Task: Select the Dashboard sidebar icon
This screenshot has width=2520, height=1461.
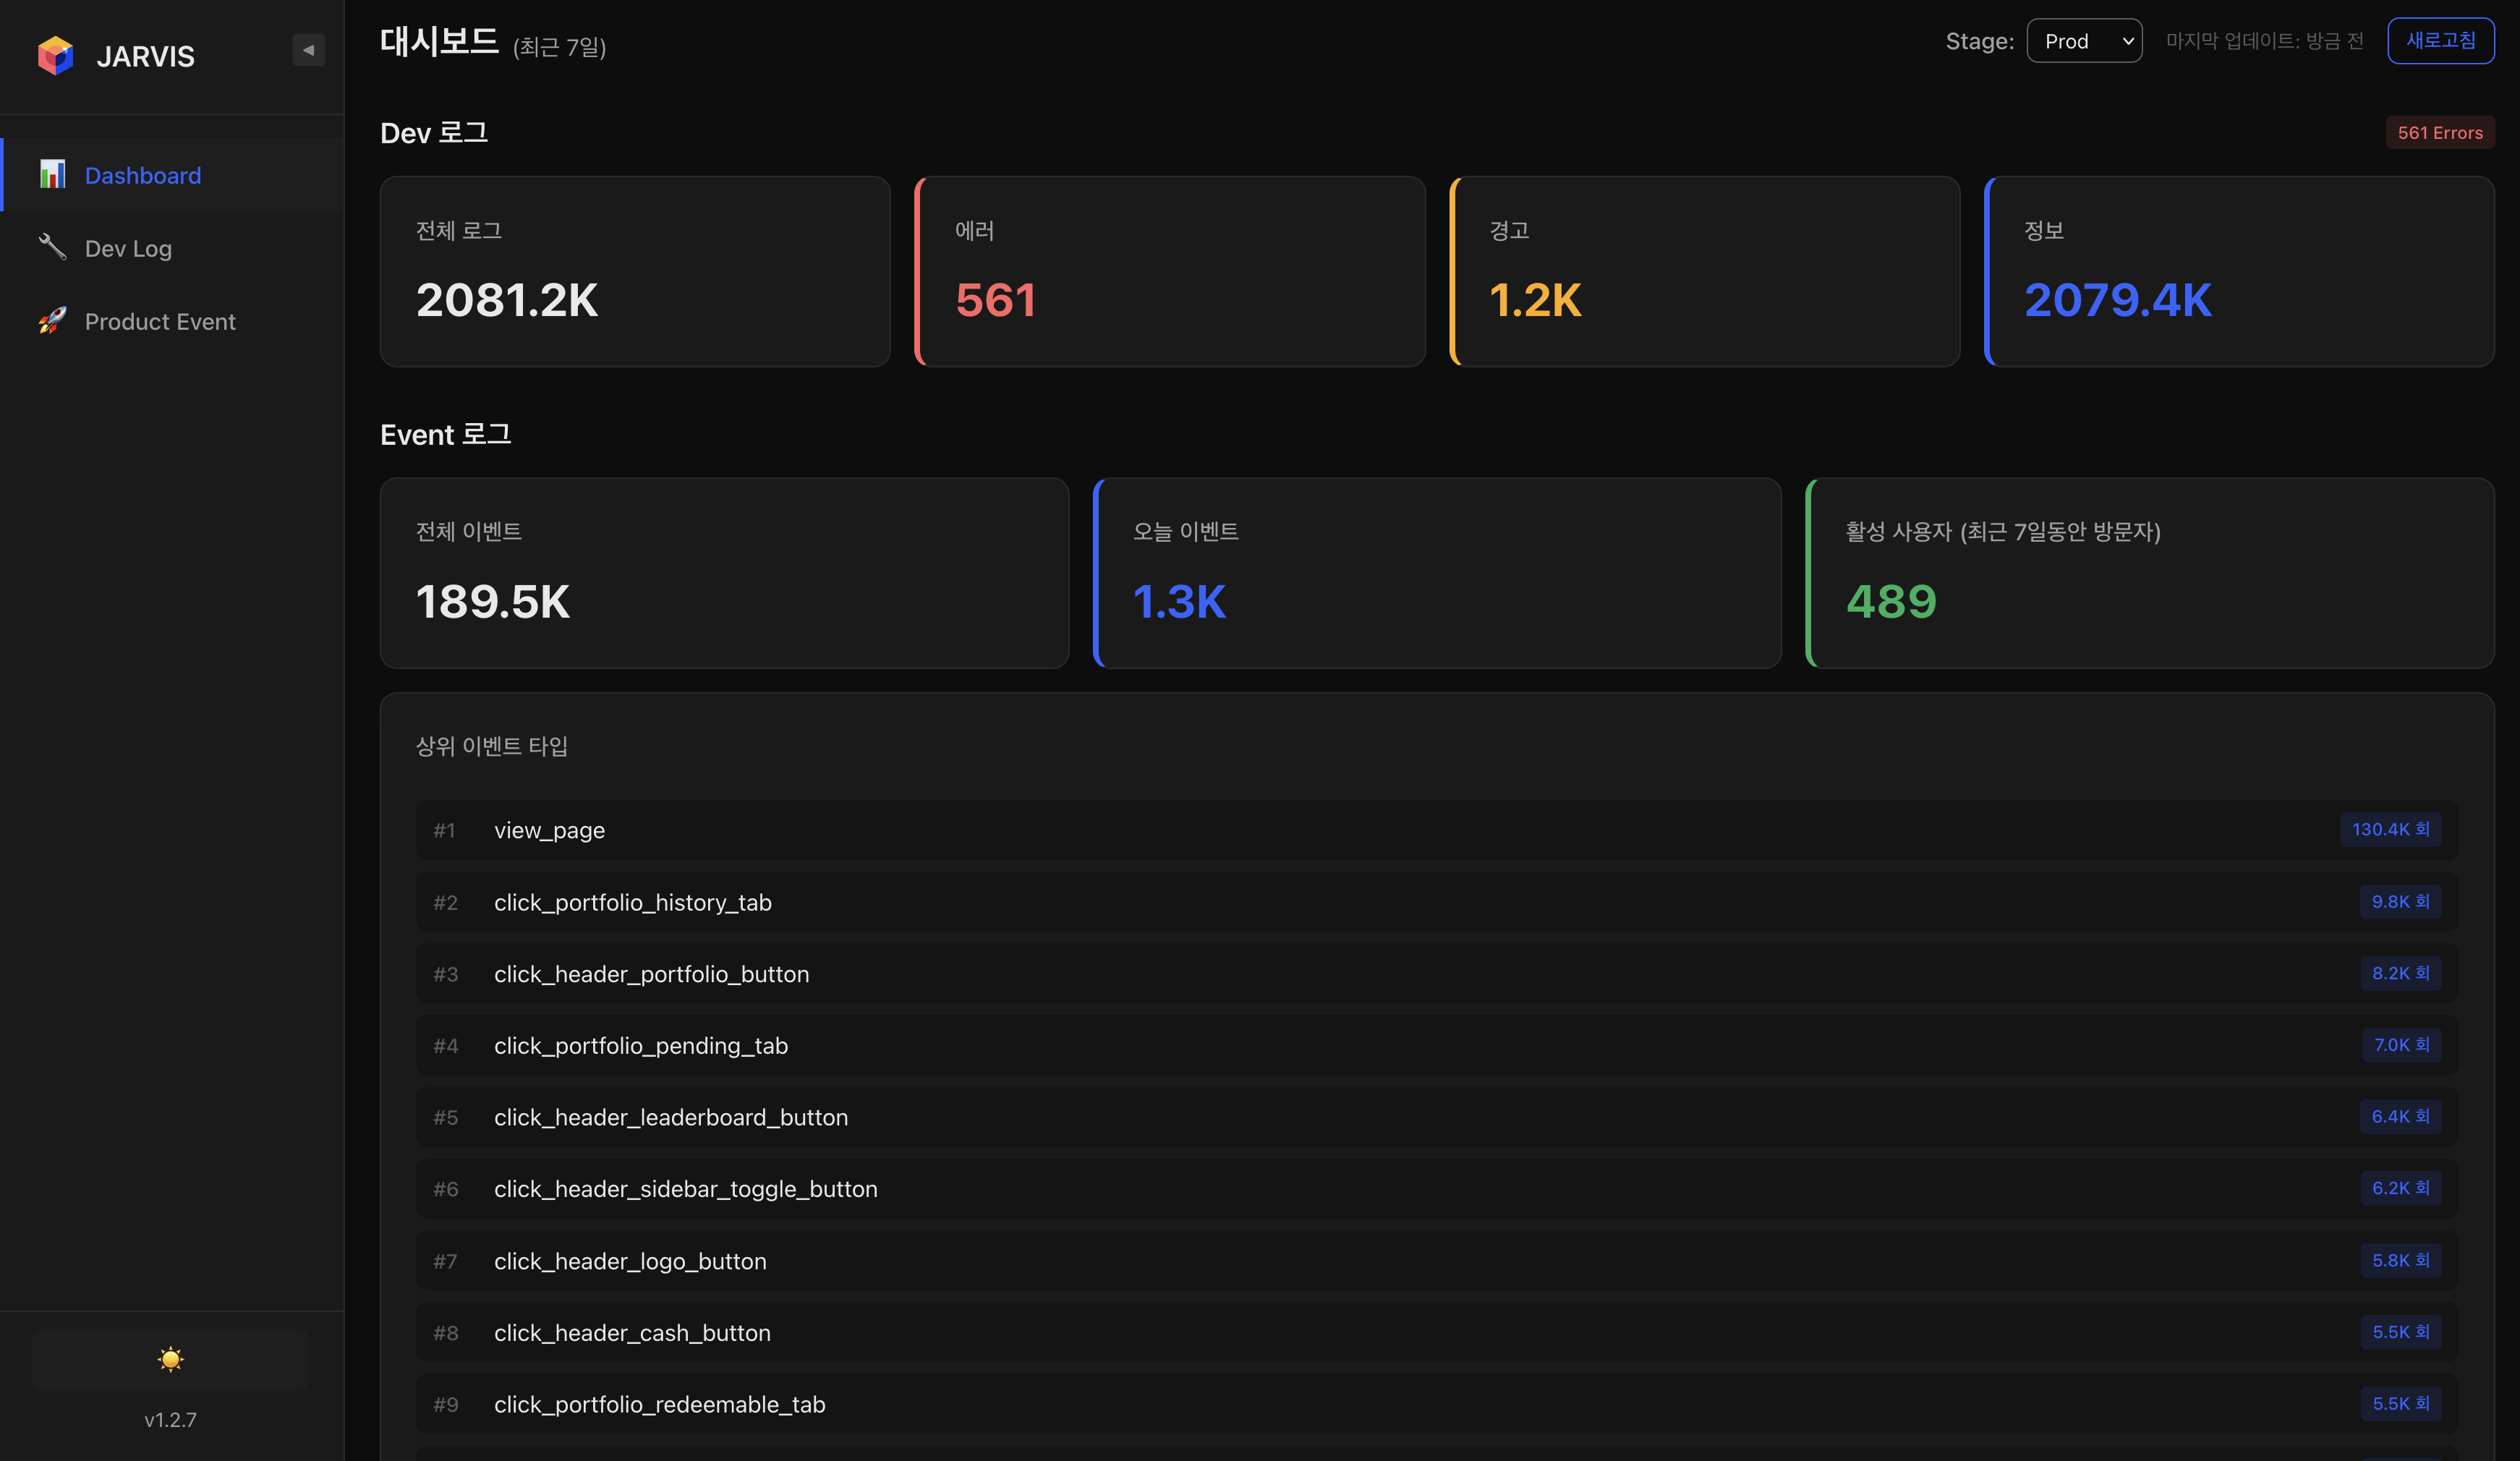Action: (51, 174)
